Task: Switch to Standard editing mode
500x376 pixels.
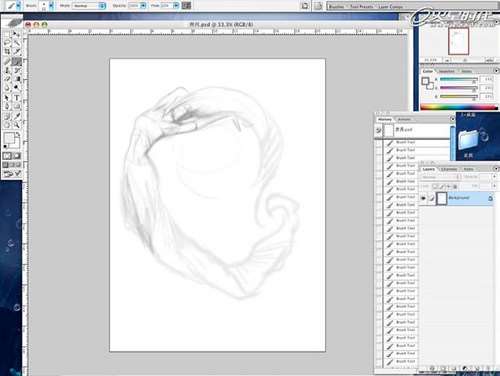Action: [x=7, y=156]
